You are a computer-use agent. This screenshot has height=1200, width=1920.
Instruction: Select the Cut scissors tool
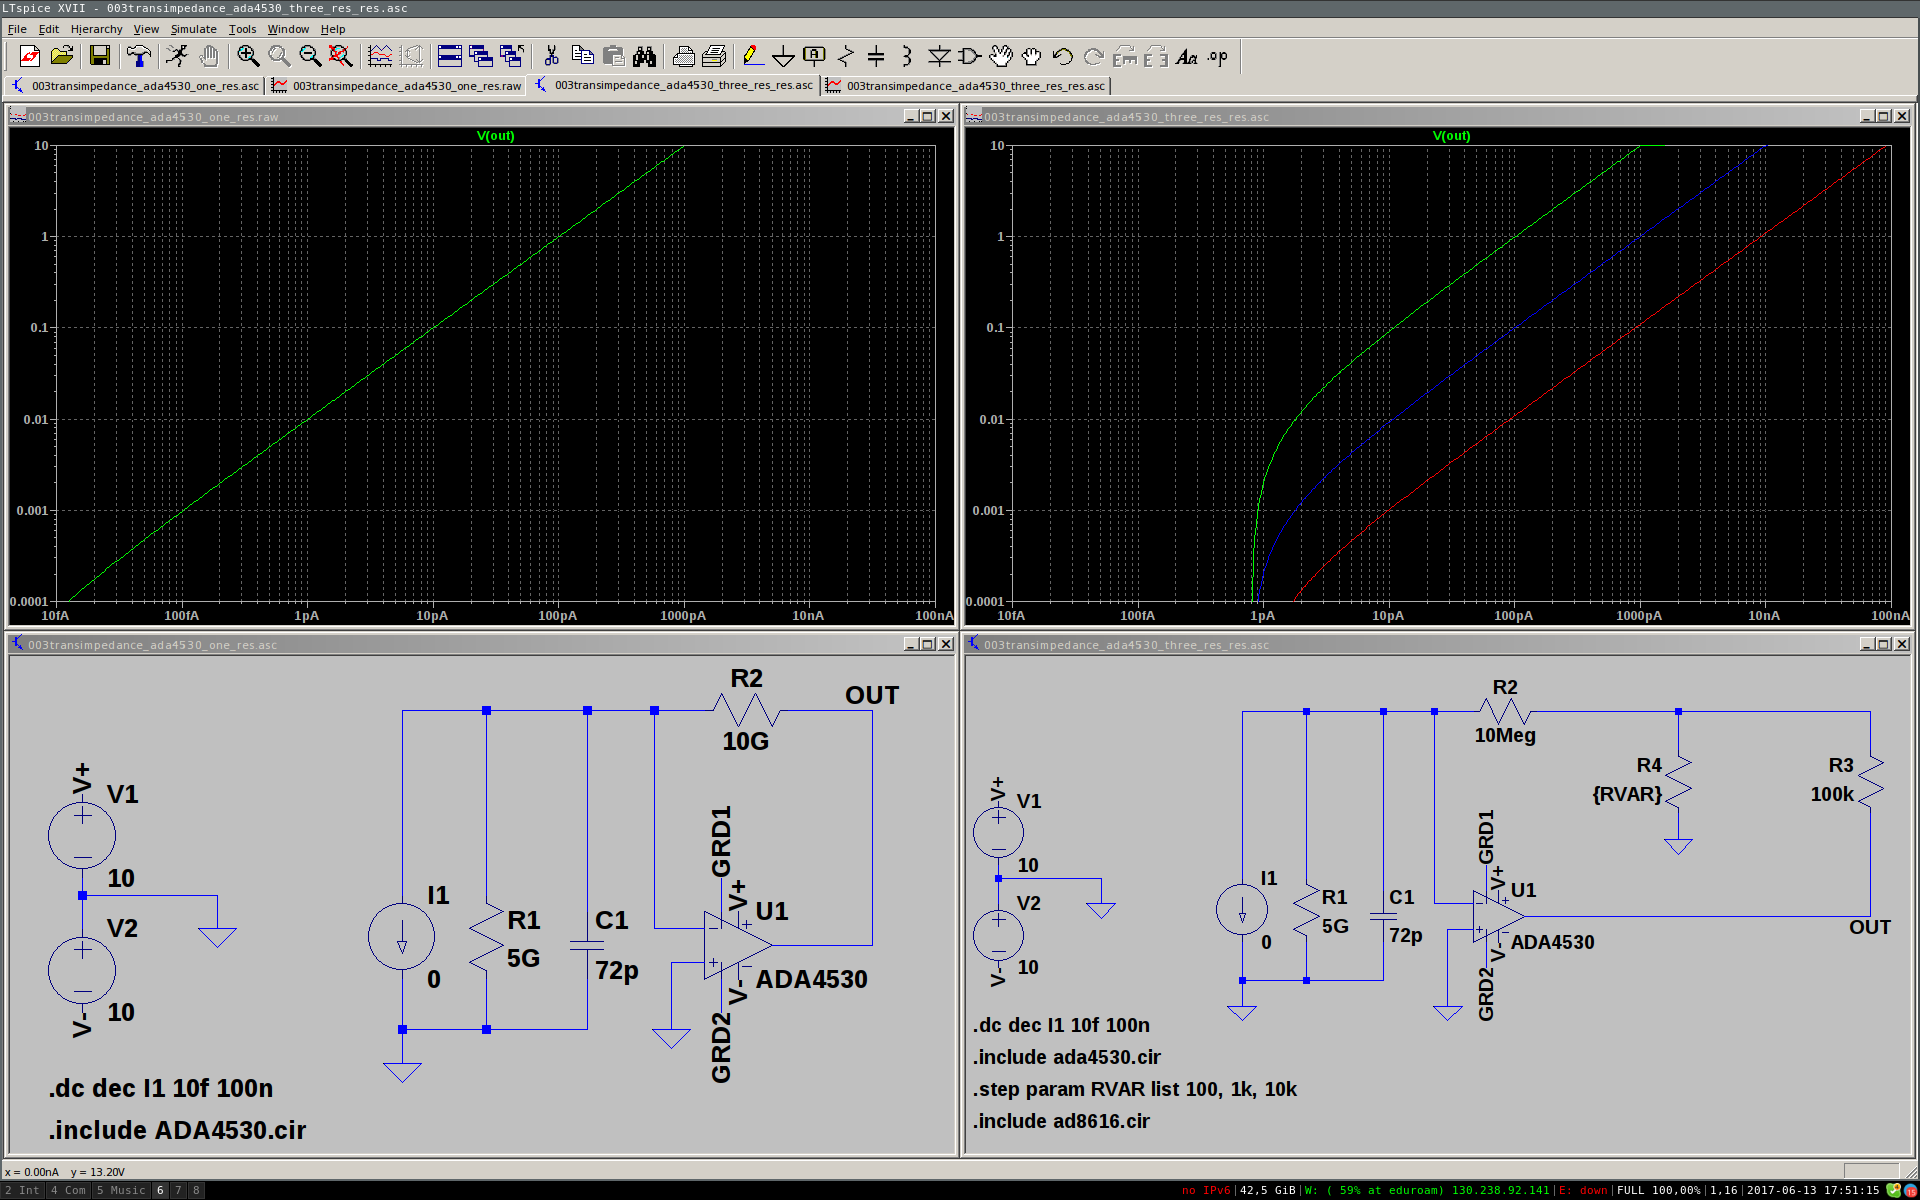[551, 57]
